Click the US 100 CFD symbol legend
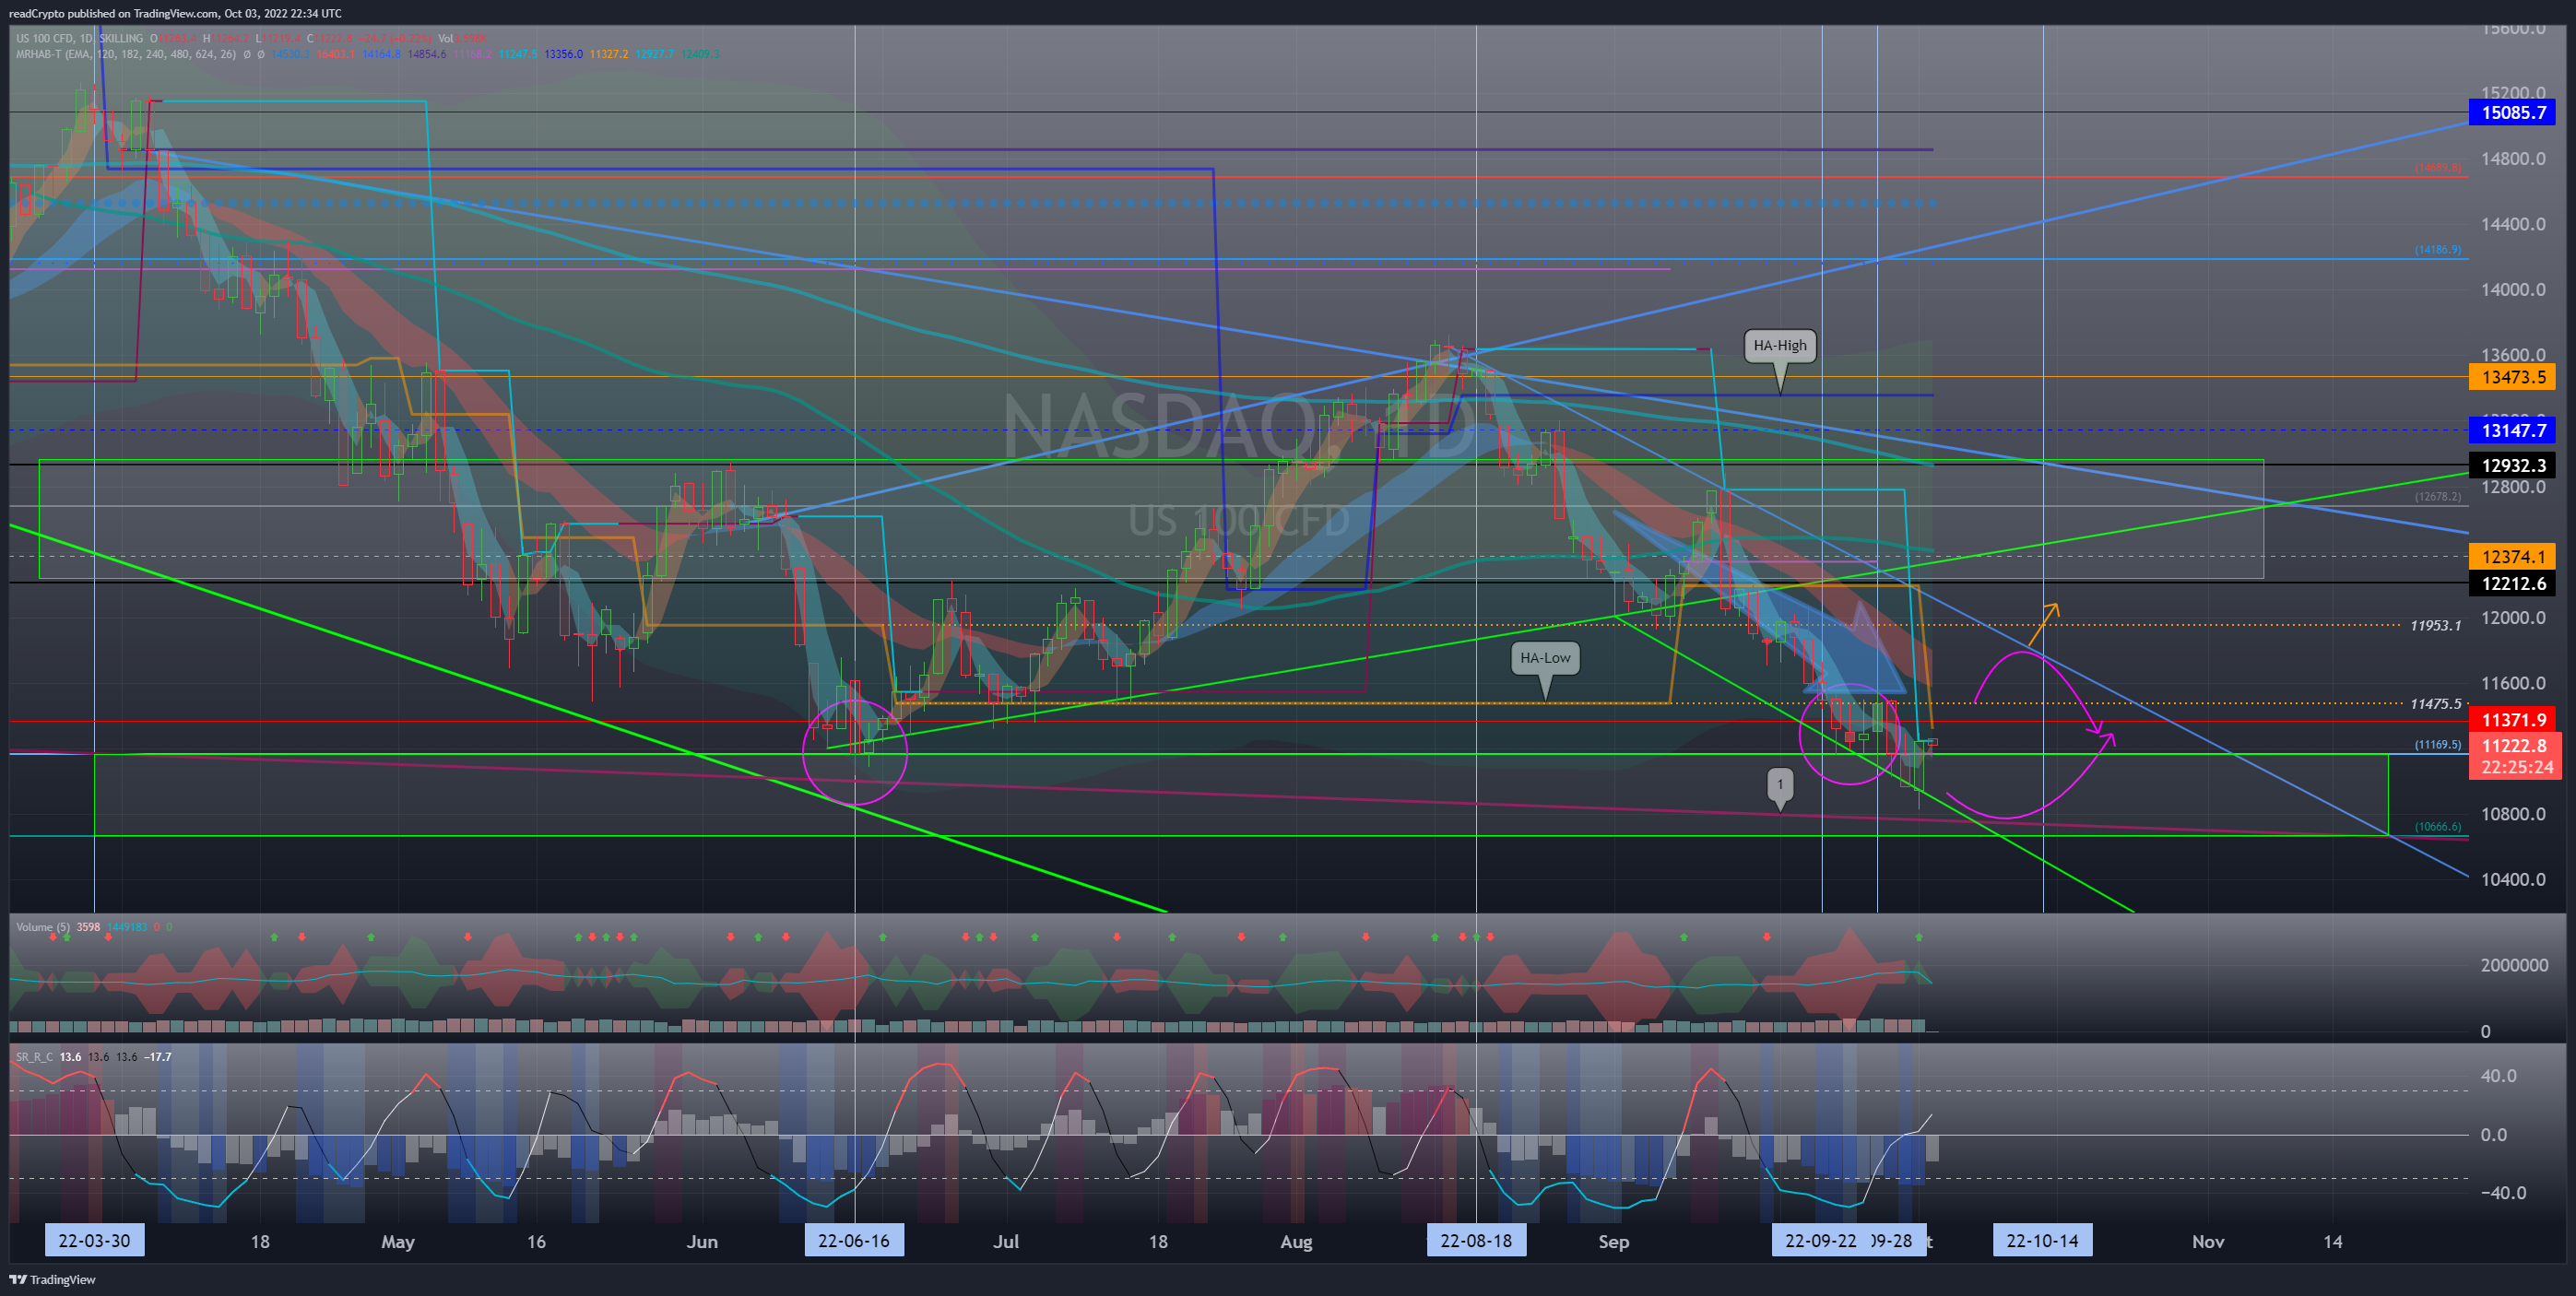Screen dimensions: 2576x1296 point(80,38)
